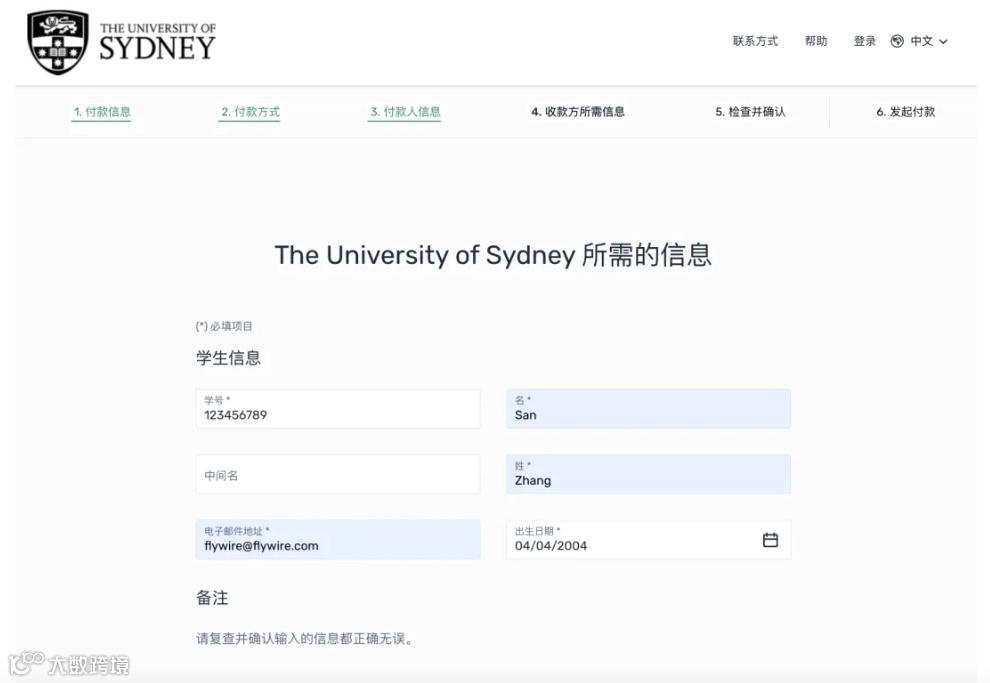Click the page title 'The University of Sydney 所需的信息'
The width and height of the screenshot is (990, 683).
(x=493, y=255)
